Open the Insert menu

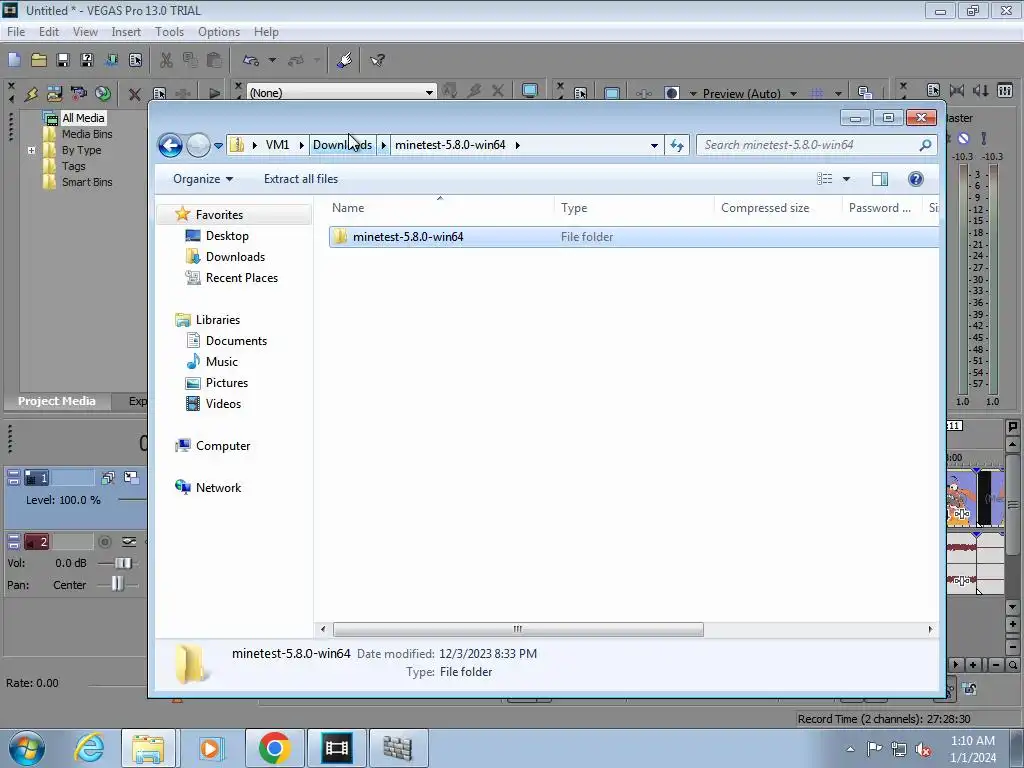click(x=126, y=31)
